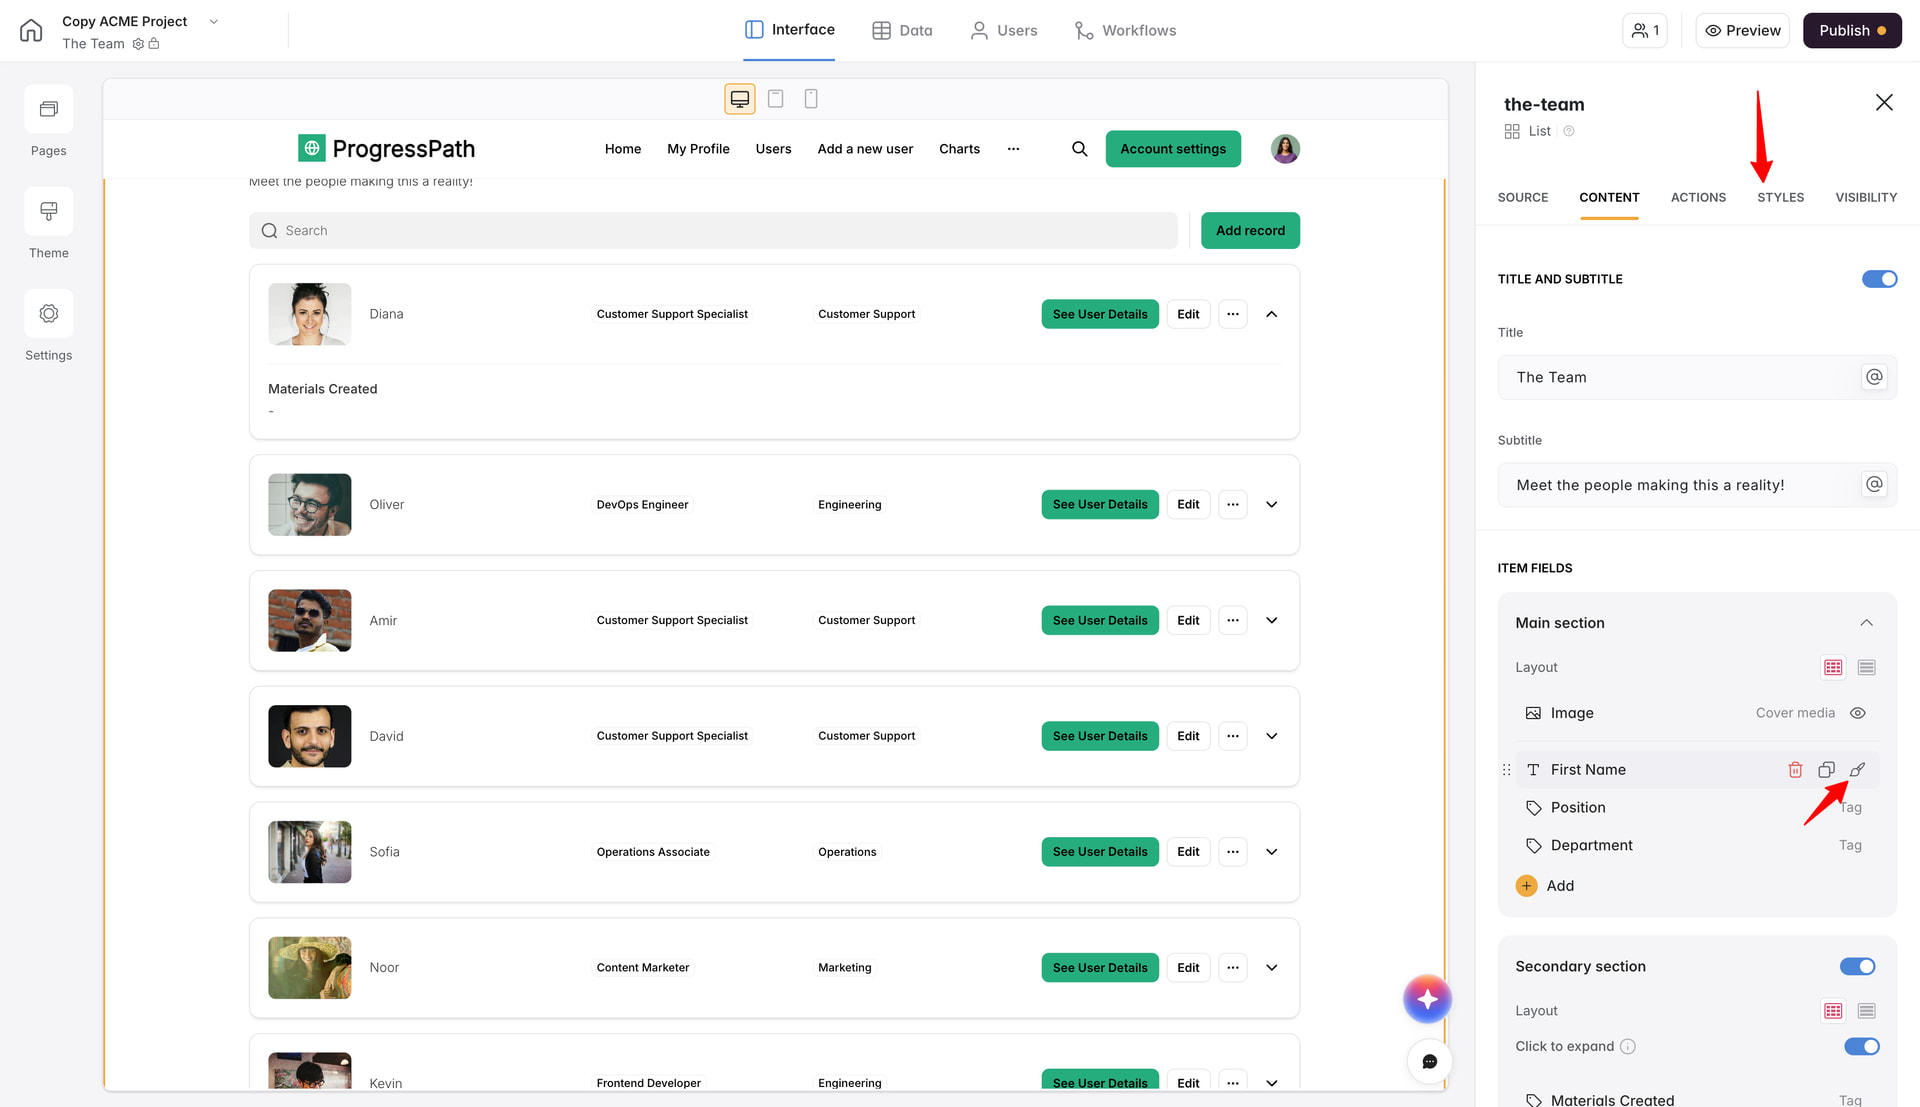Open the AI assistant sparkle button
This screenshot has height=1107, width=1920.
[x=1427, y=999]
